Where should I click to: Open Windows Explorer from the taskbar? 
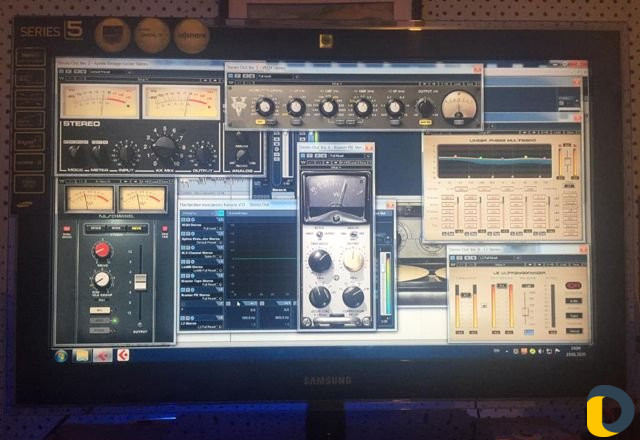(81, 356)
